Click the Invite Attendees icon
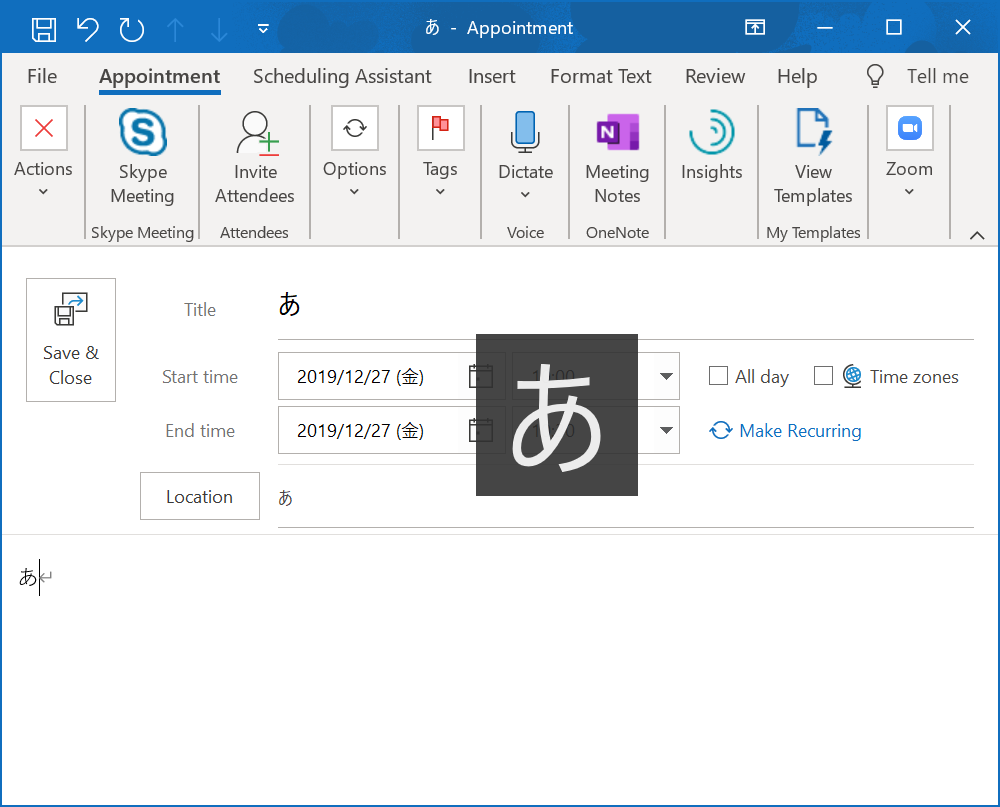 click(x=255, y=132)
